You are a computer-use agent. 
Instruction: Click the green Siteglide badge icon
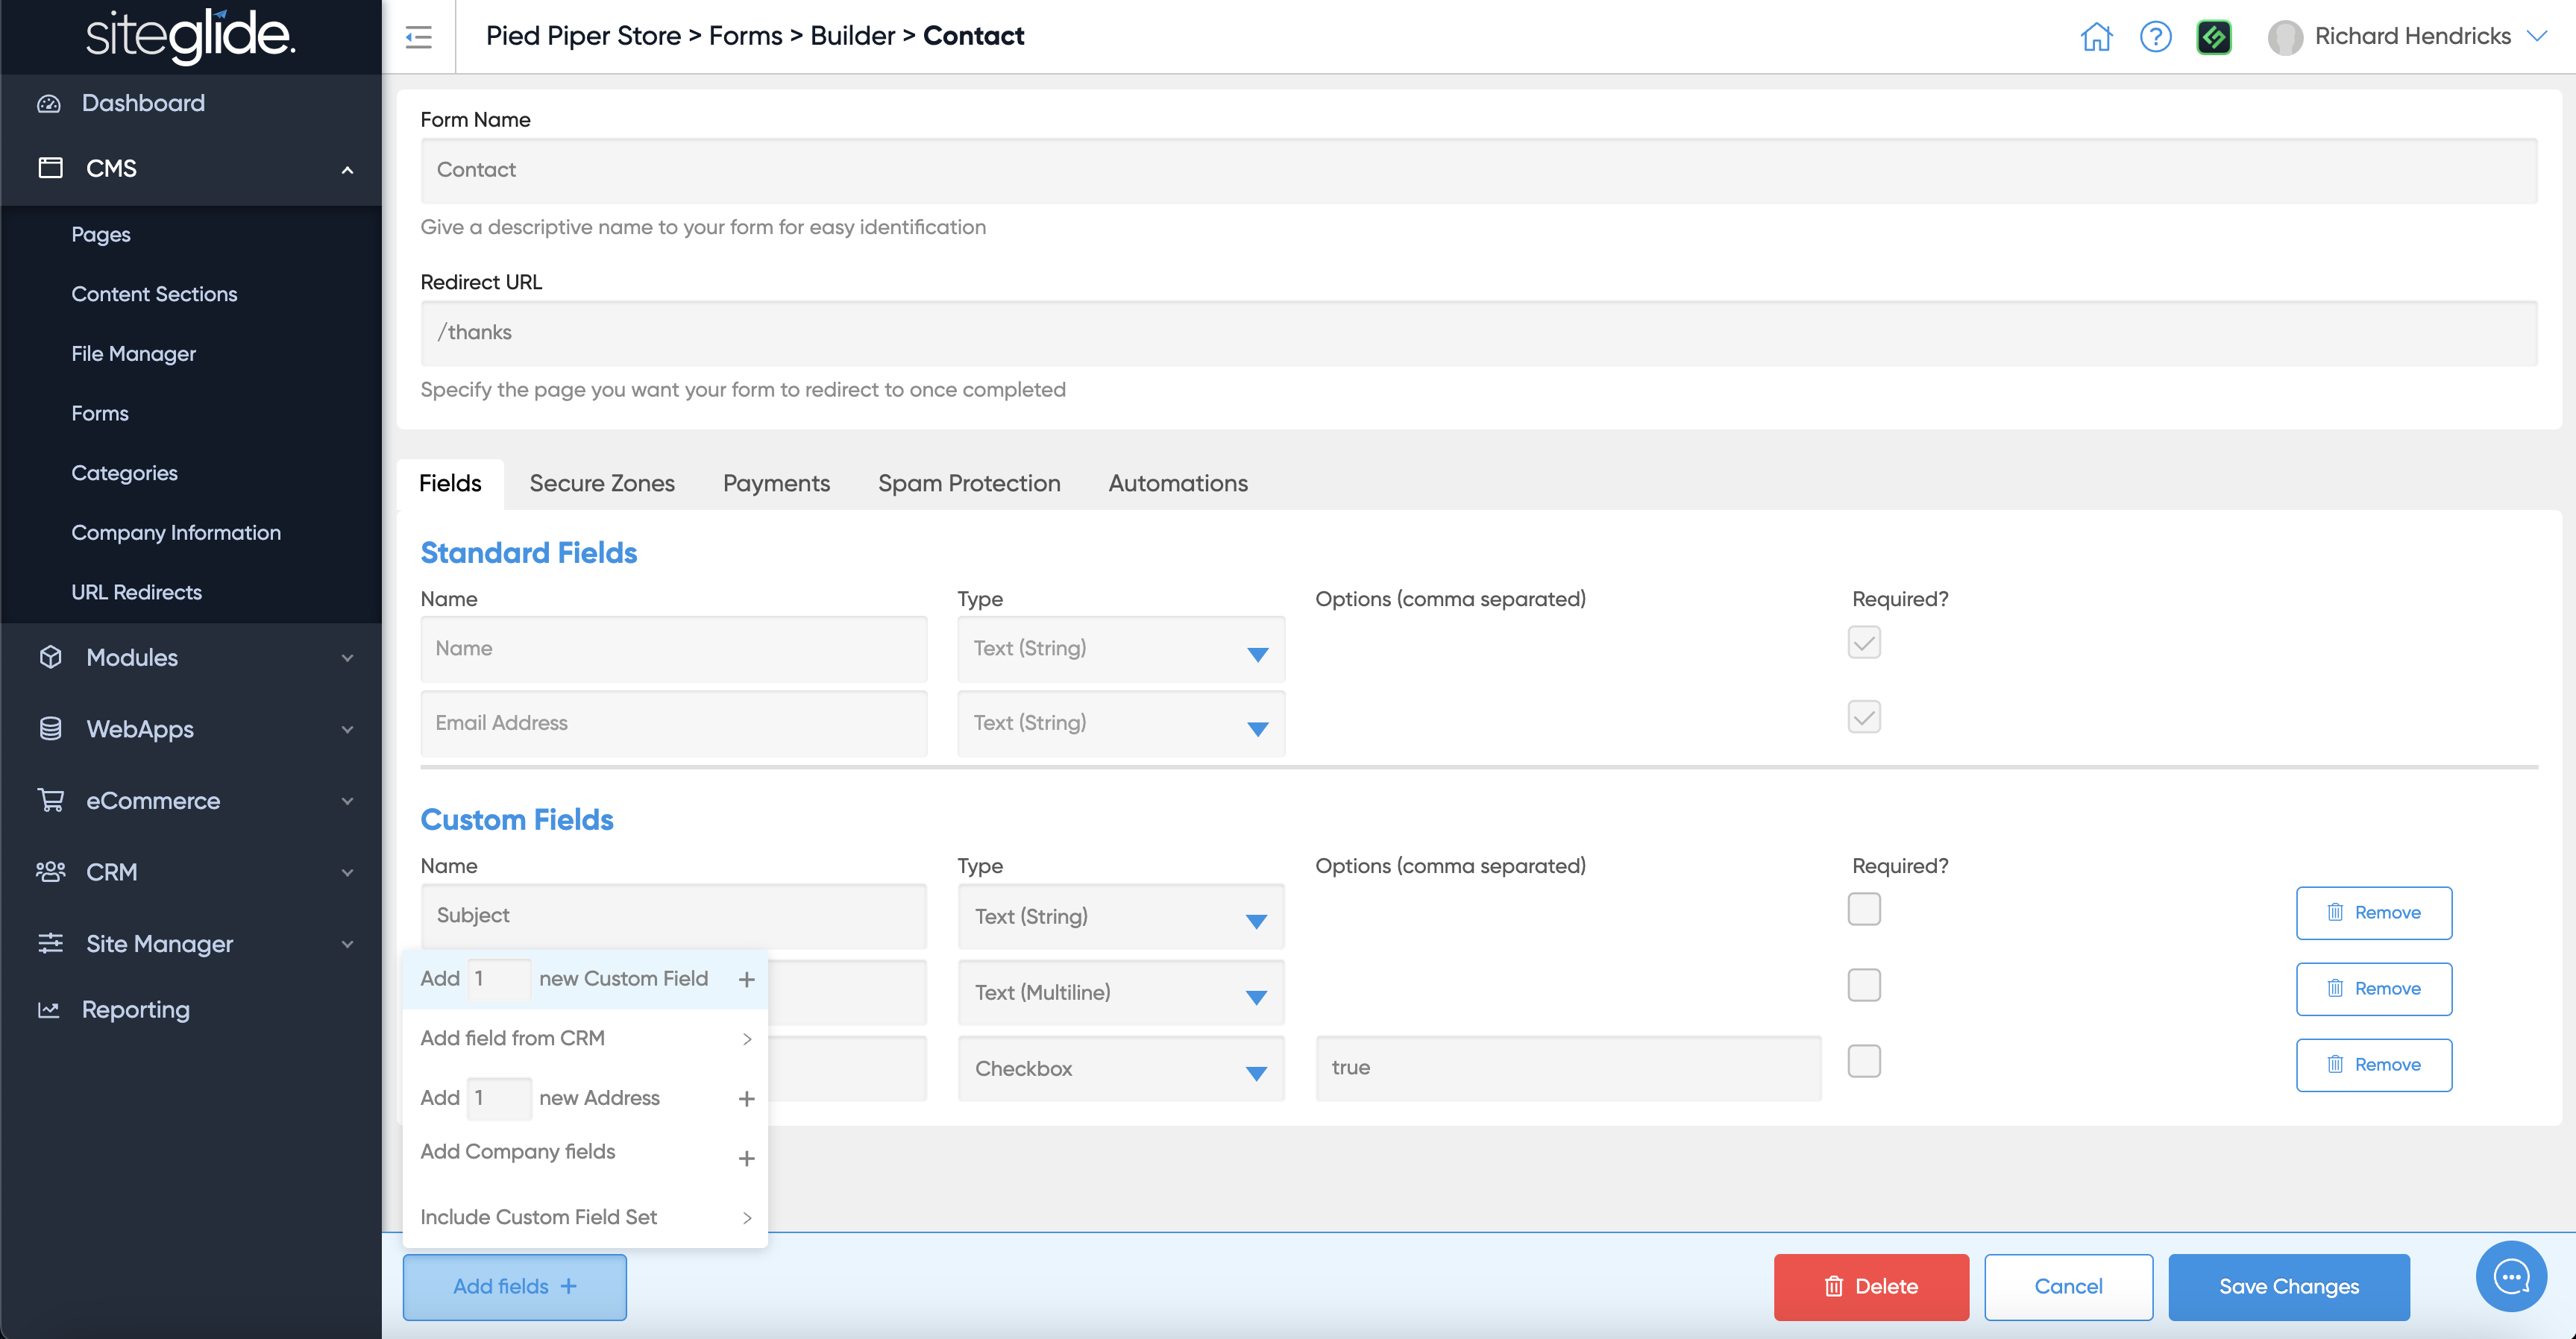tap(2214, 37)
